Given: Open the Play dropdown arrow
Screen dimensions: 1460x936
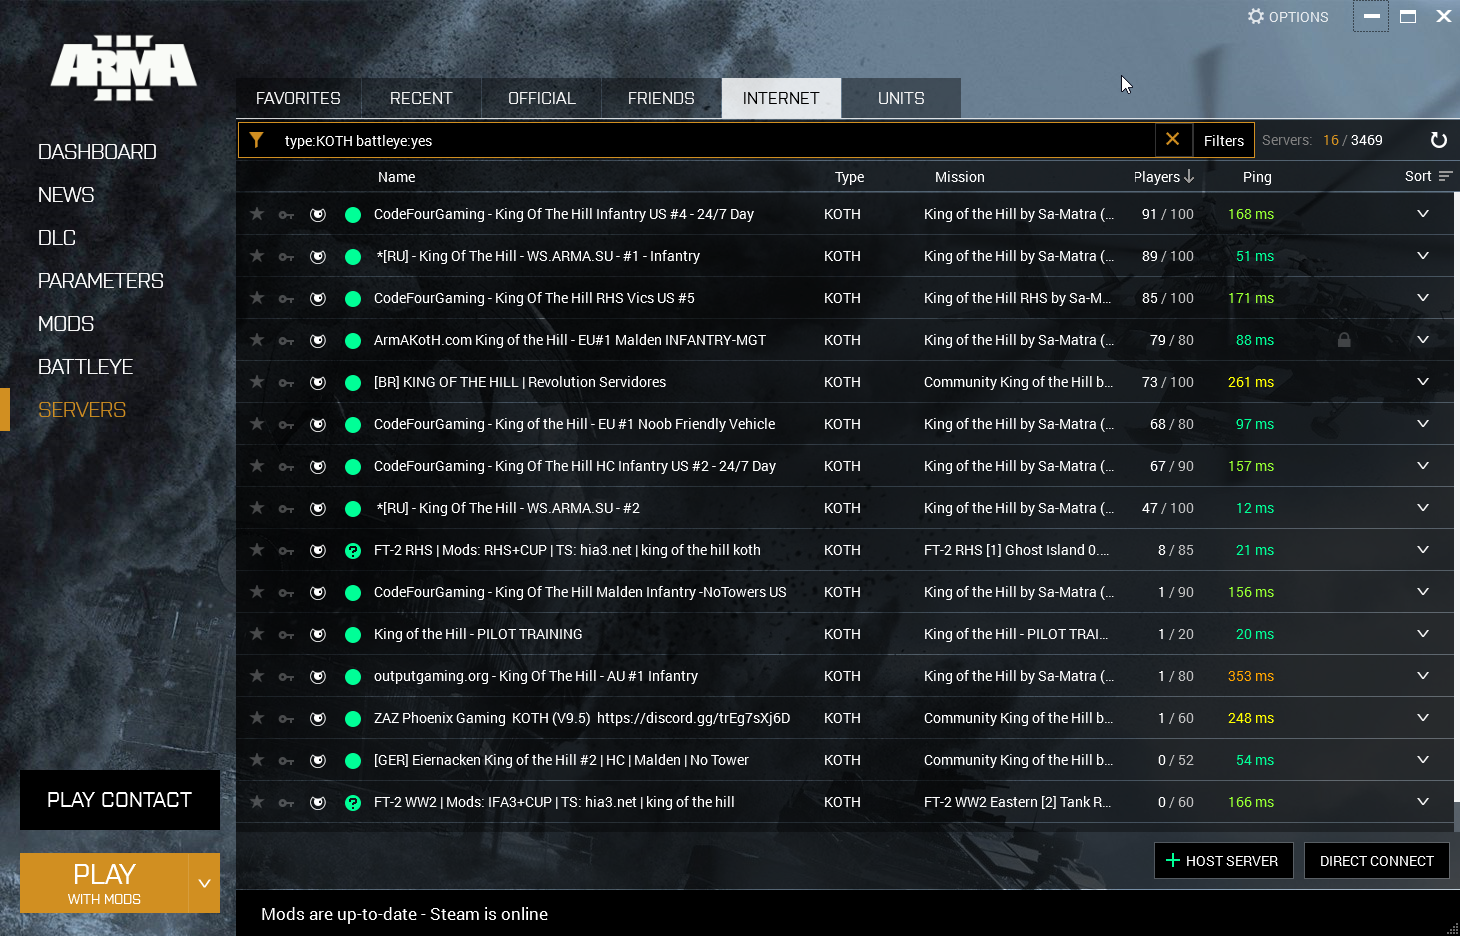Looking at the screenshot, I should (204, 883).
